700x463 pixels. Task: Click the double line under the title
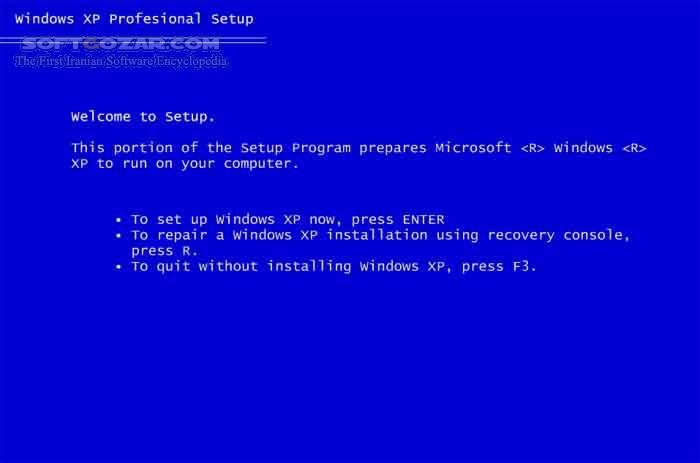tap(133, 40)
